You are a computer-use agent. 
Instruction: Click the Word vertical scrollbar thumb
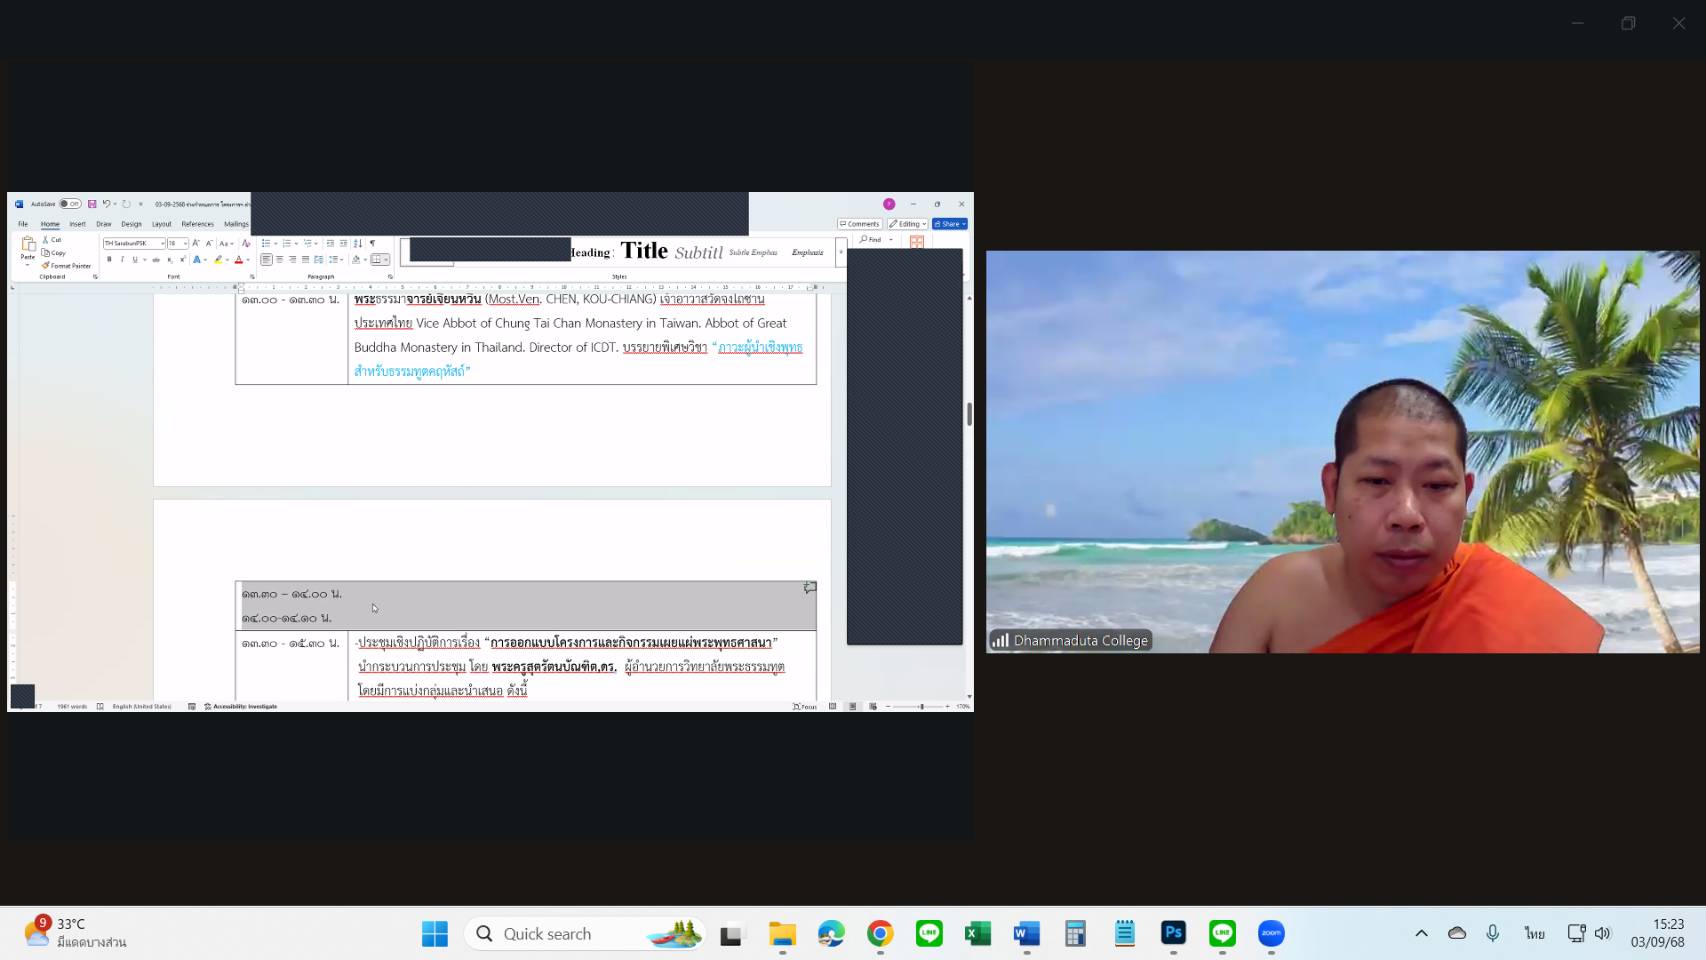969,414
